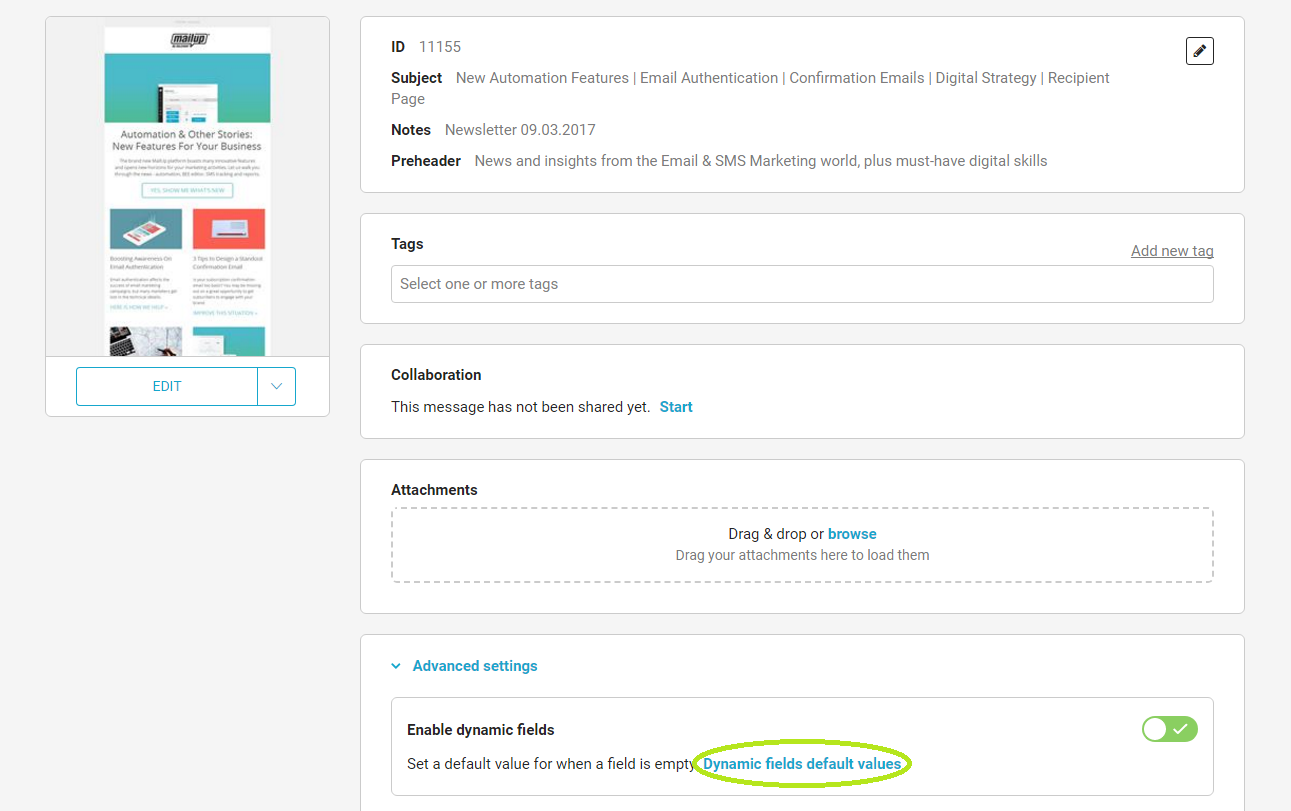The width and height of the screenshot is (1291, 811).
Task: Click the teal hero banner in the preview
Action: pyautogui.click(x=187, y=87)
